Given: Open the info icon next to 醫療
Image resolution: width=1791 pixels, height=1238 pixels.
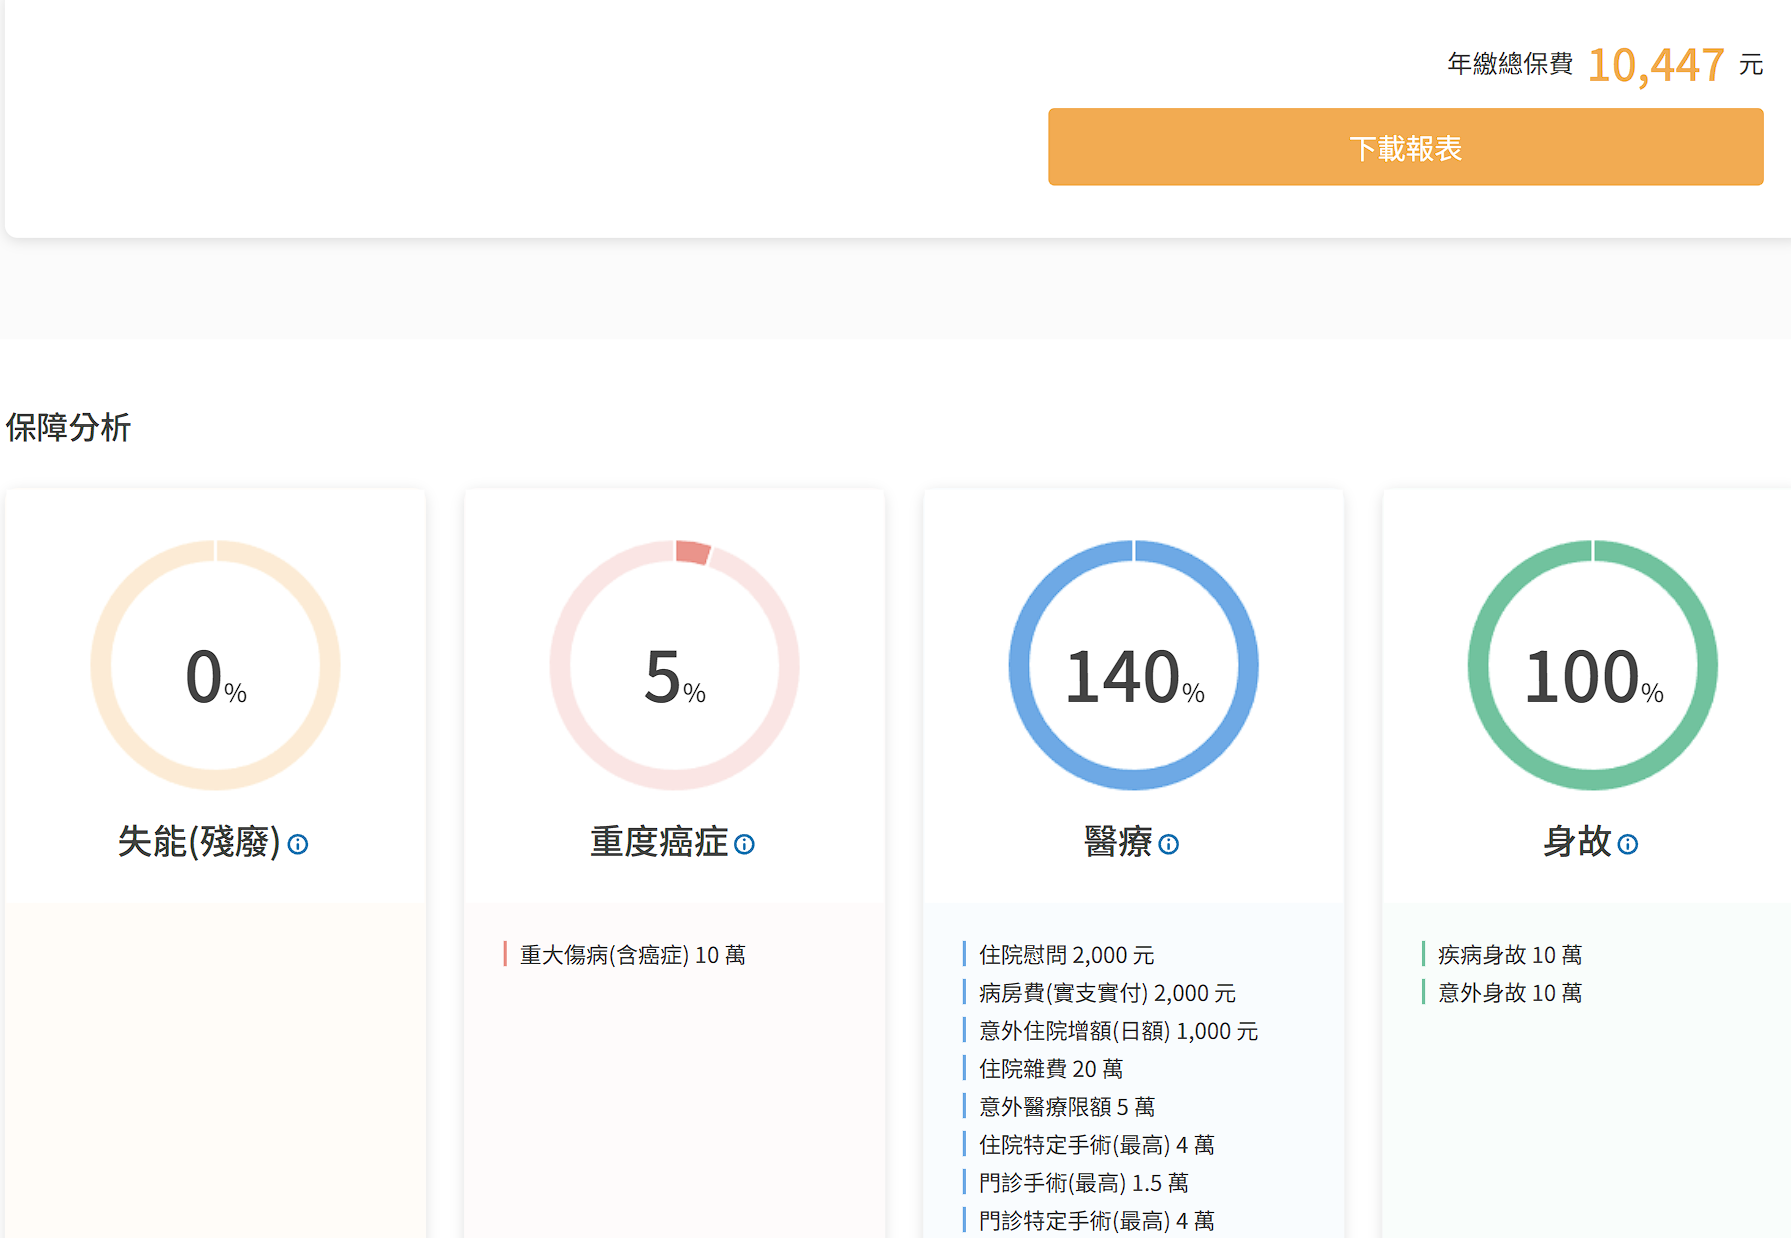Looking at the screenshot, I should click(x=1168, y=844).
